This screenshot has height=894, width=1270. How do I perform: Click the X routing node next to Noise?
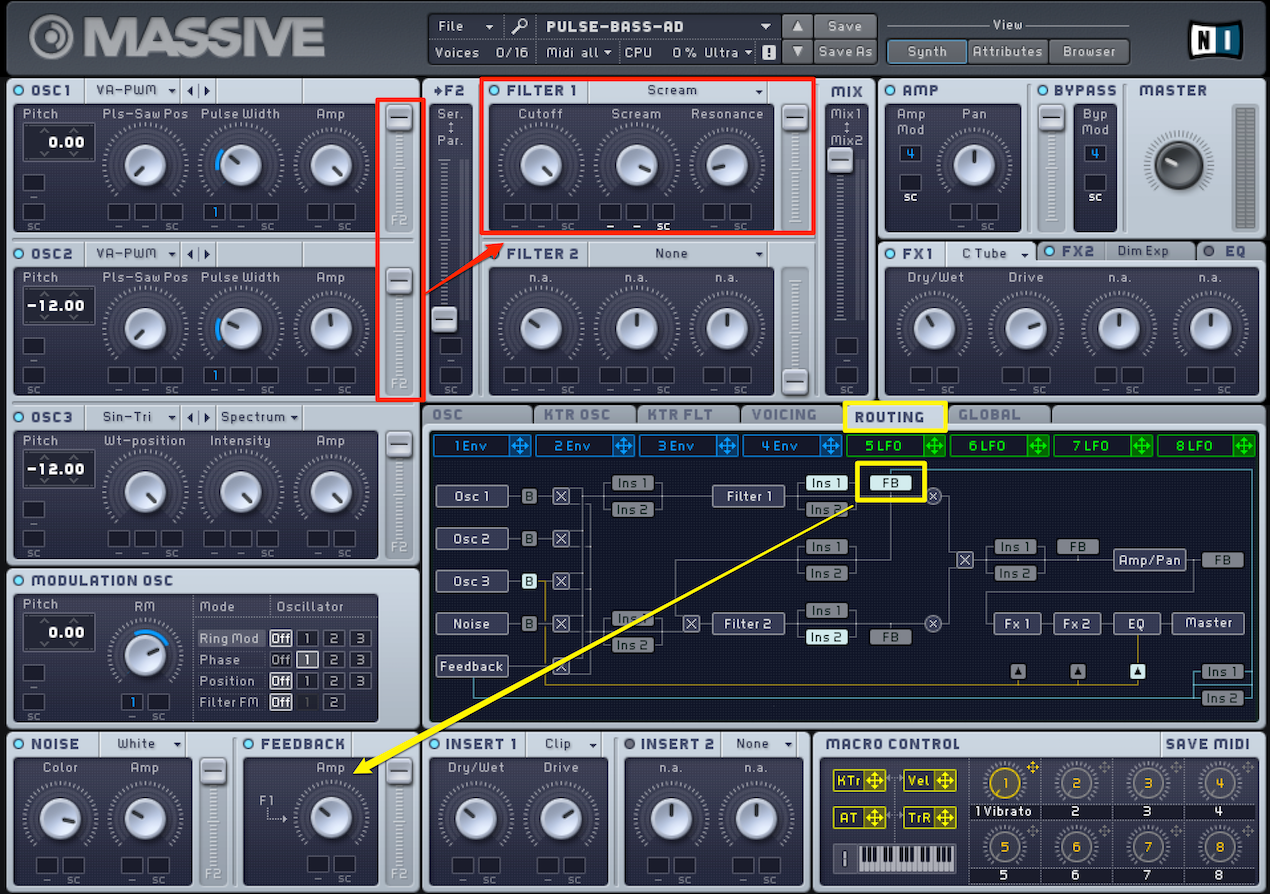tap(562, 624)
